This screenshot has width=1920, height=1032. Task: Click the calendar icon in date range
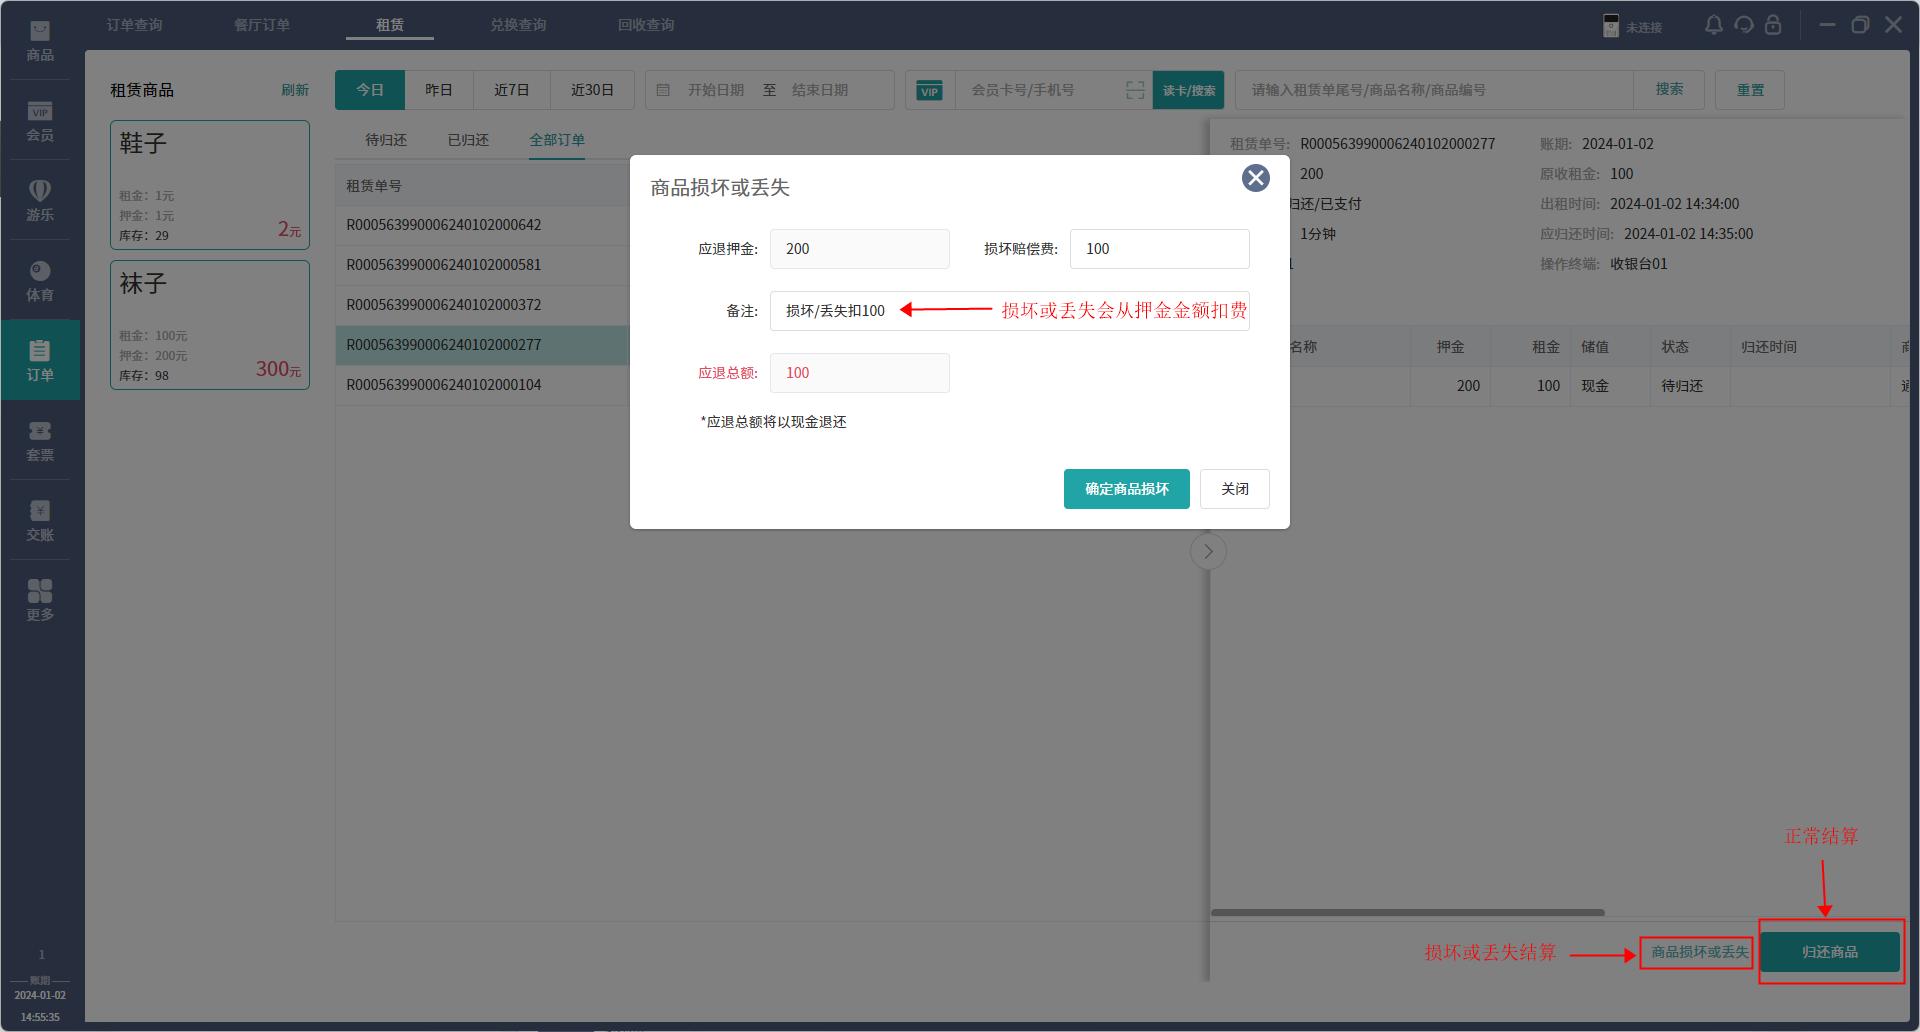[x=663, y=90]
